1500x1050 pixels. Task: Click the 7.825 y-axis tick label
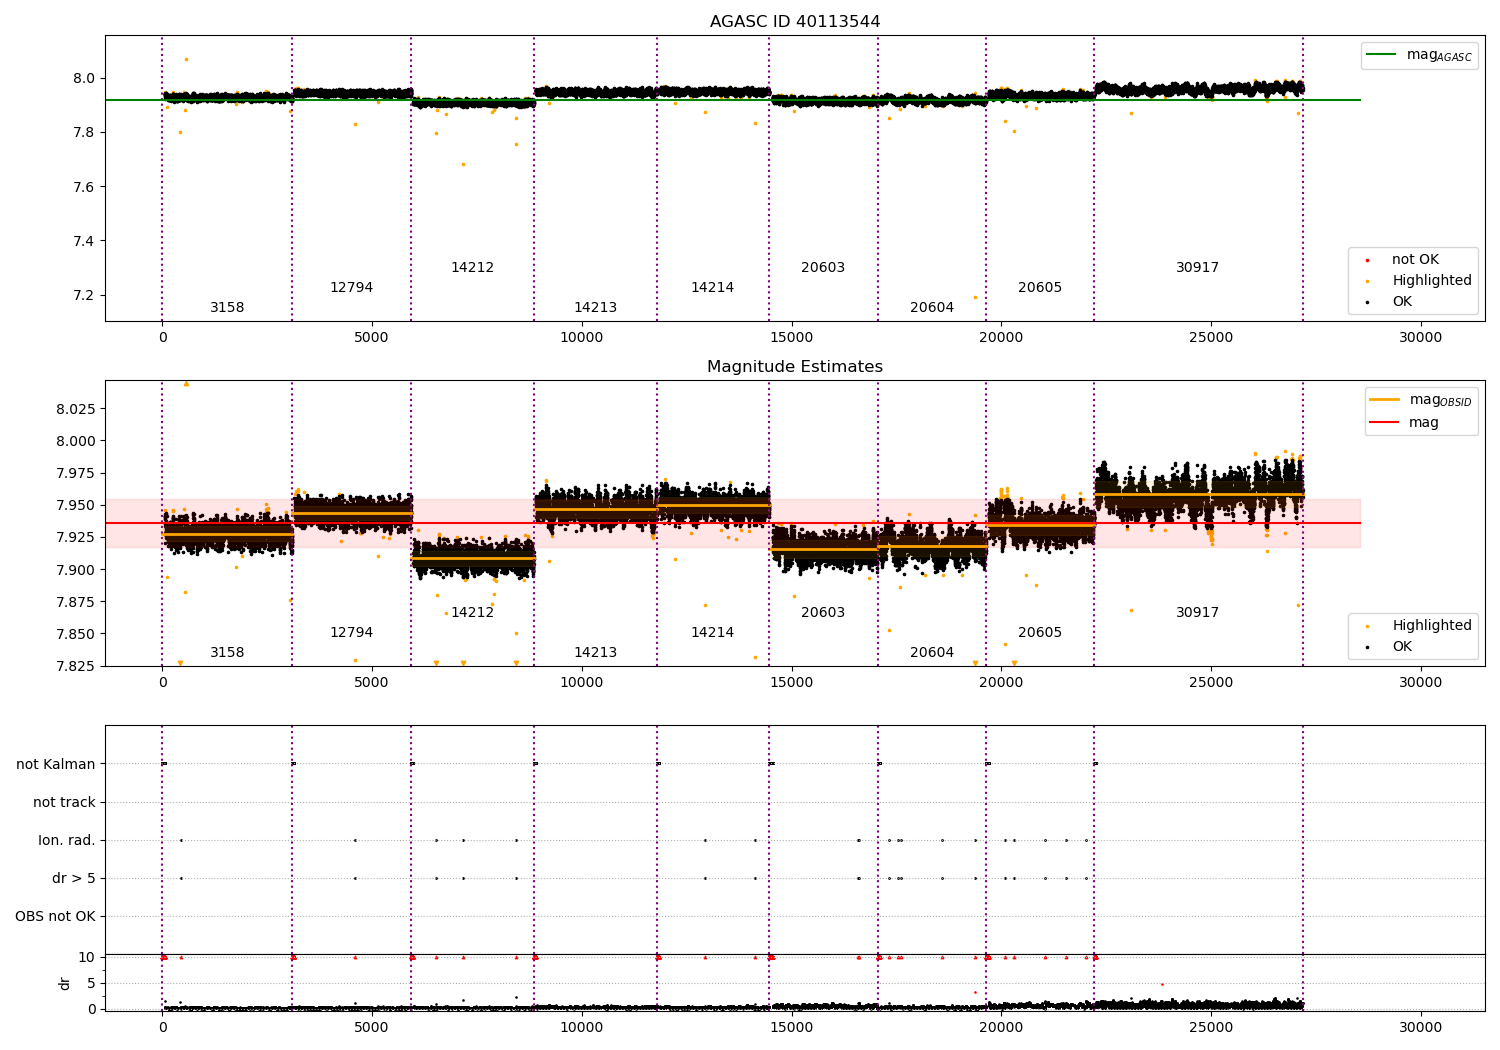(x=76, y=666)
